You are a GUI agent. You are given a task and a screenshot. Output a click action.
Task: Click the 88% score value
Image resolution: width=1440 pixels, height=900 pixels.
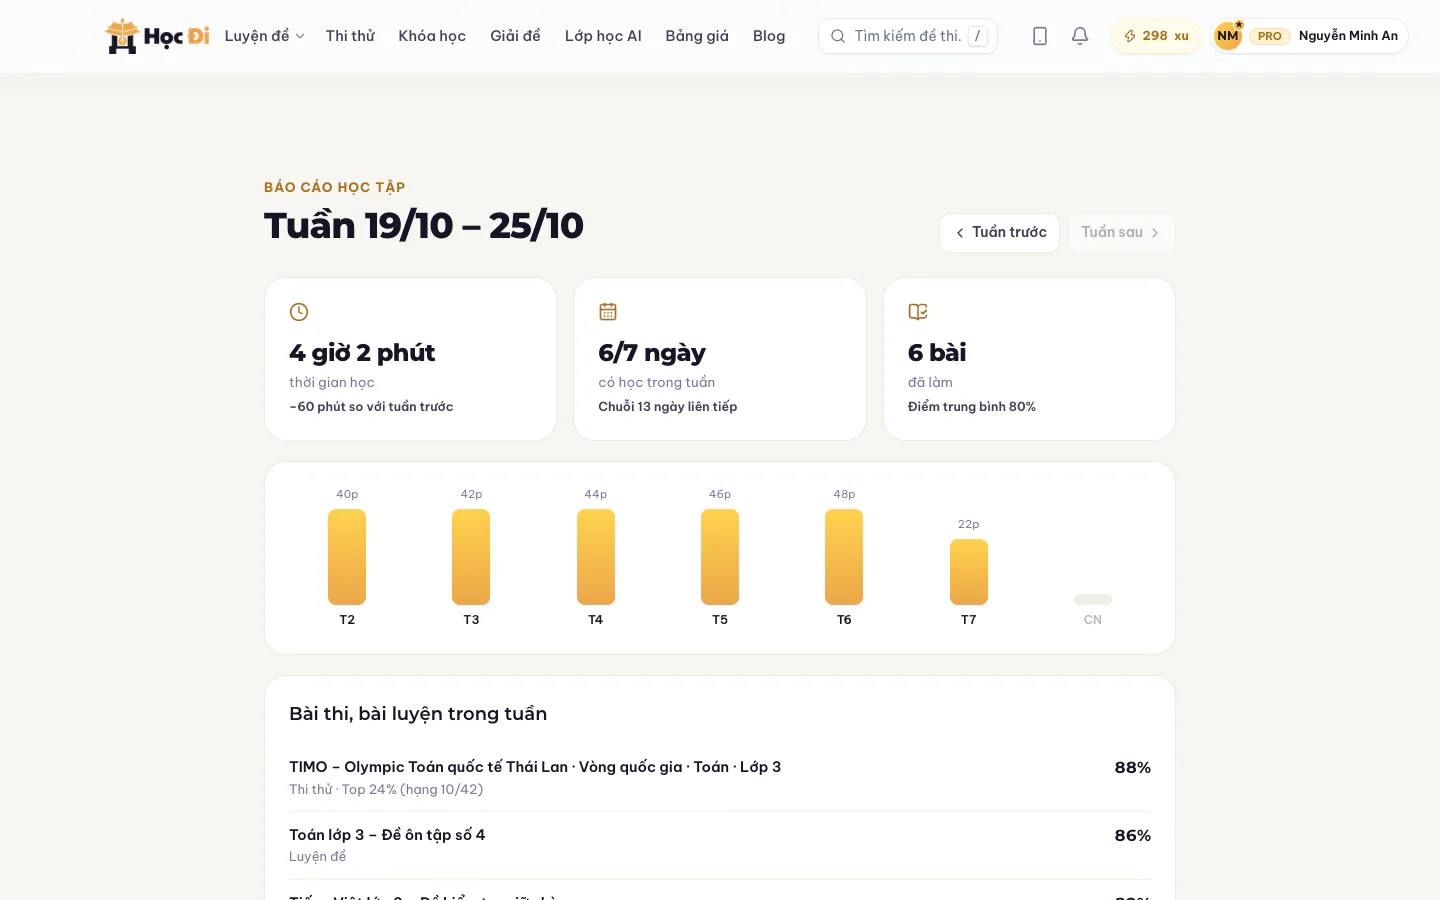point(1133,768)
